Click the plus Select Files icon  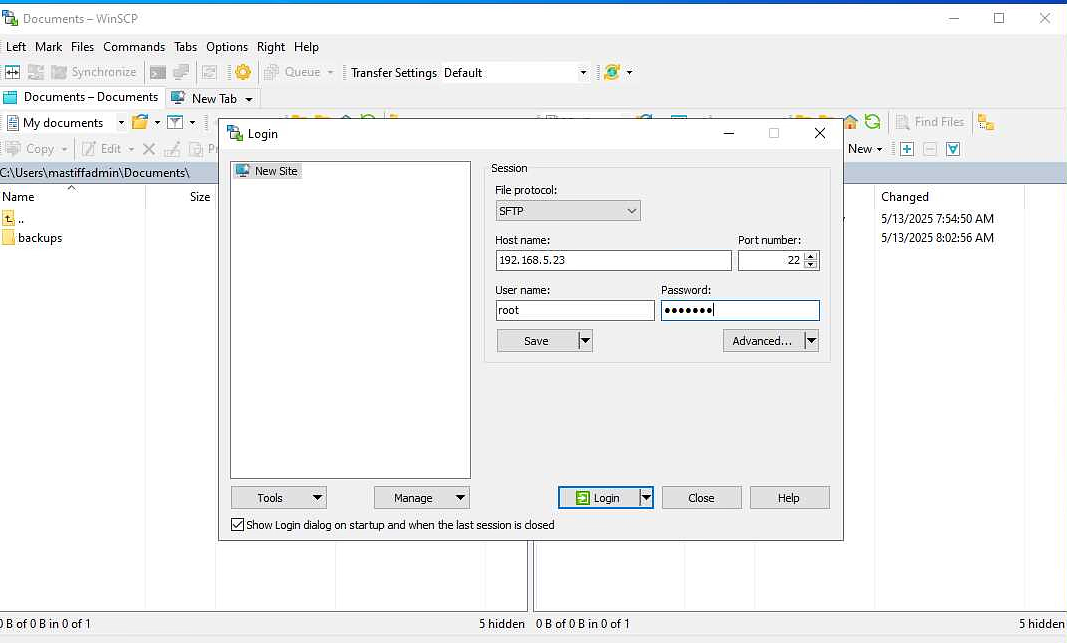906,149
